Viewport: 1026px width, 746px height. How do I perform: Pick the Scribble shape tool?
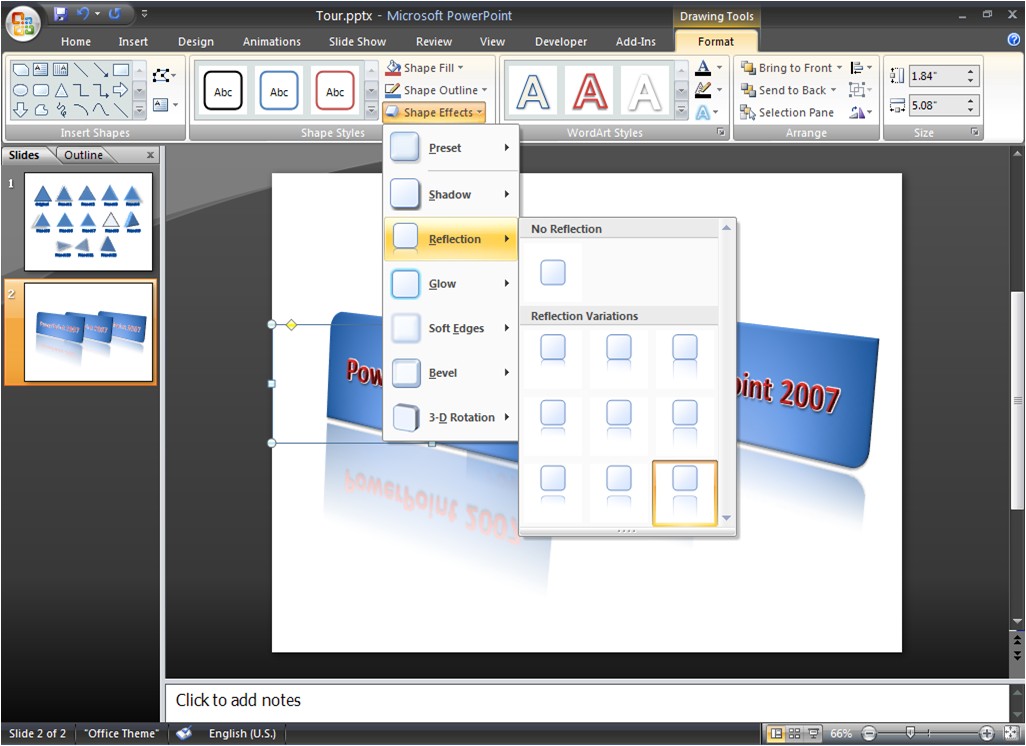point(61,110)
